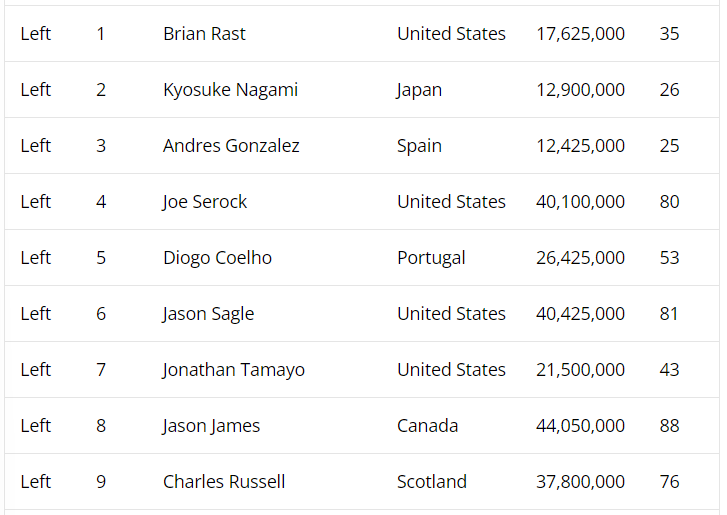This screenshot has height=515, width=727.
Task: Click the Portugal country cell
Action: point(431,258)
